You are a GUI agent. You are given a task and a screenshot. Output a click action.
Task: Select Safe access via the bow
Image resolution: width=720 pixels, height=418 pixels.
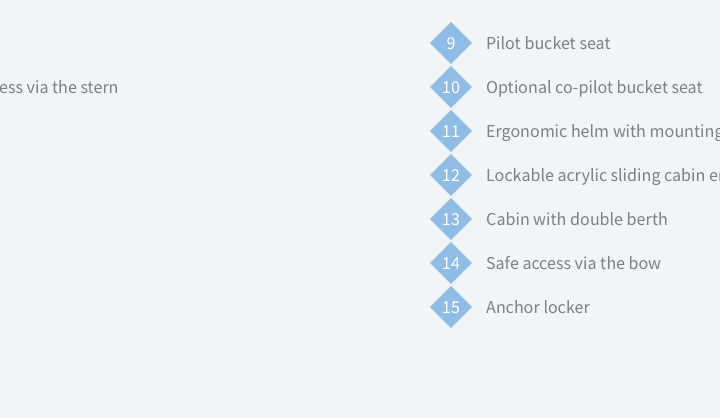click(x=573, y=263)
